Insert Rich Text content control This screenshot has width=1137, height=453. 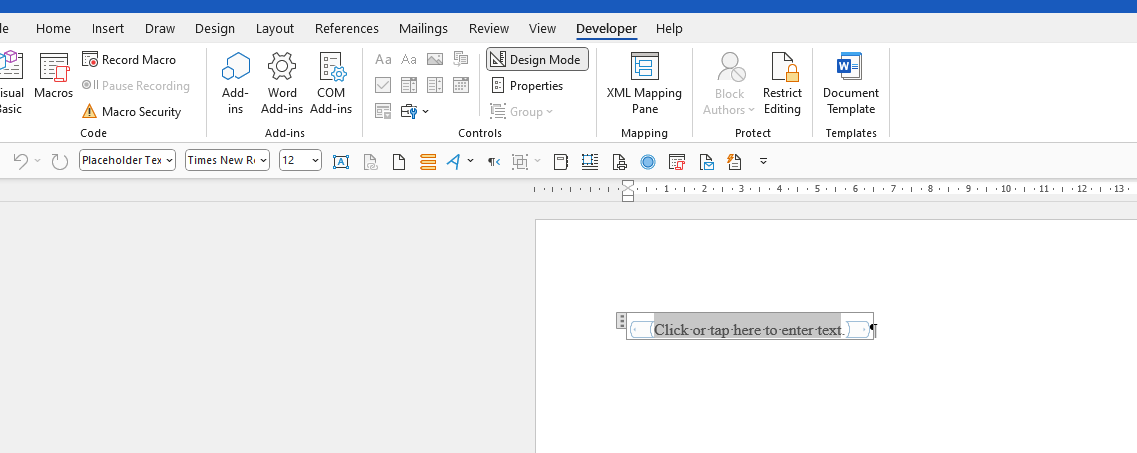point(384,59)
